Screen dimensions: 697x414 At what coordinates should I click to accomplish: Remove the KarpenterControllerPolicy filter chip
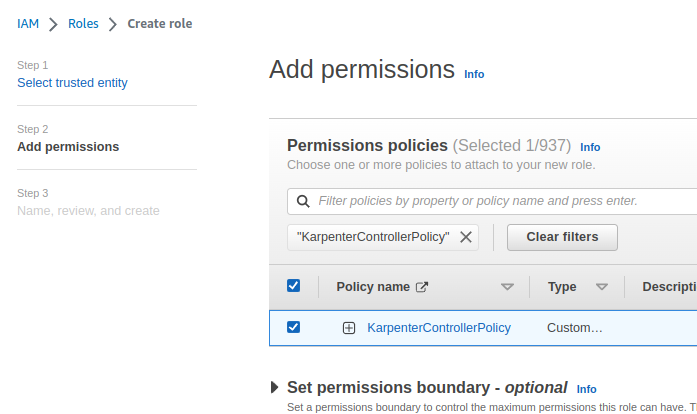pos(466,237)
